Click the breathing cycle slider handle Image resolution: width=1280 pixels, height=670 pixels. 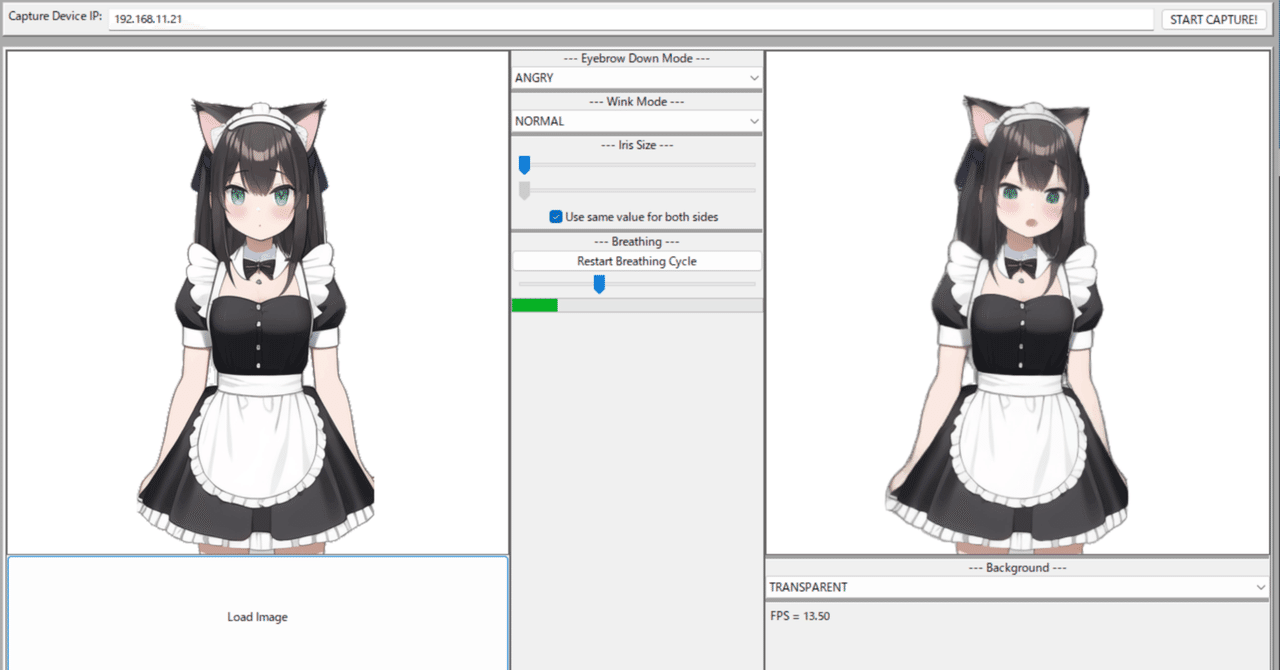[599, 284]
